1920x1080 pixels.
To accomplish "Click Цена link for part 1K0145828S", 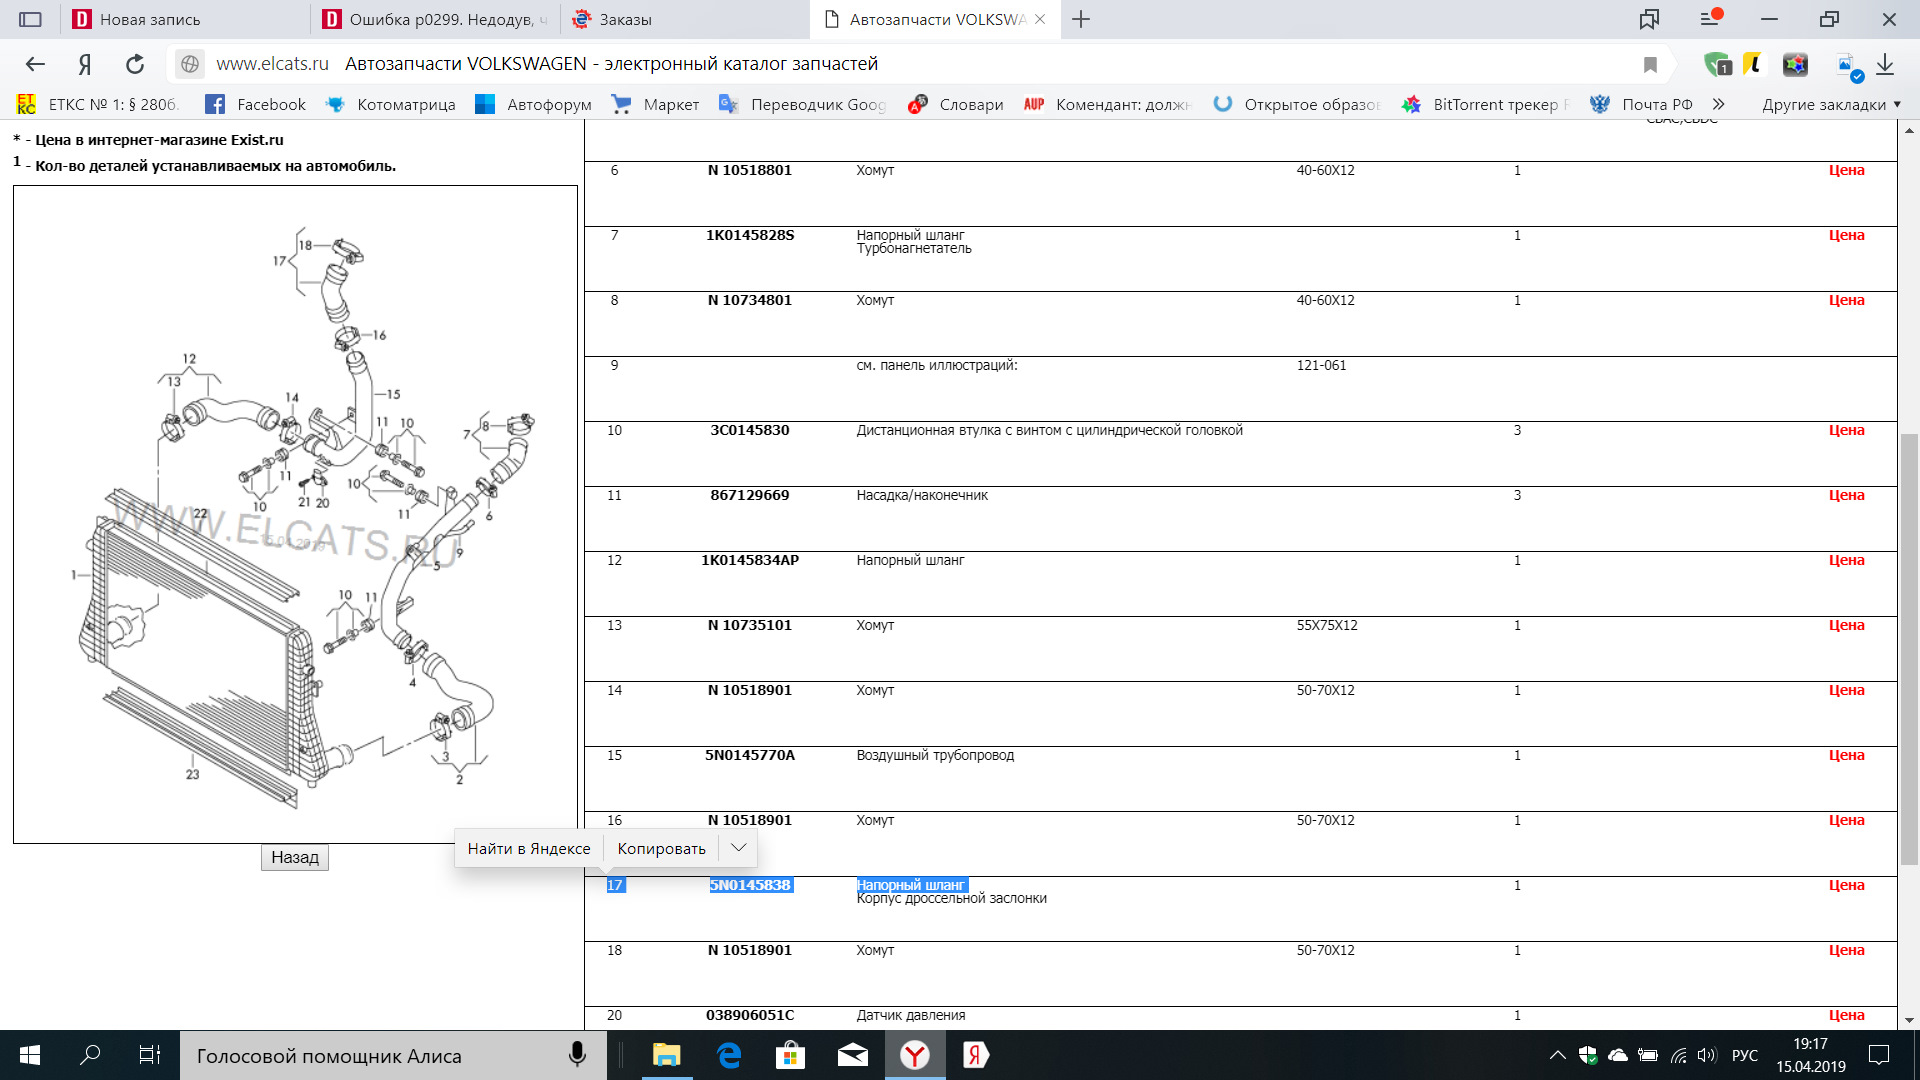I will (1842, 235).
